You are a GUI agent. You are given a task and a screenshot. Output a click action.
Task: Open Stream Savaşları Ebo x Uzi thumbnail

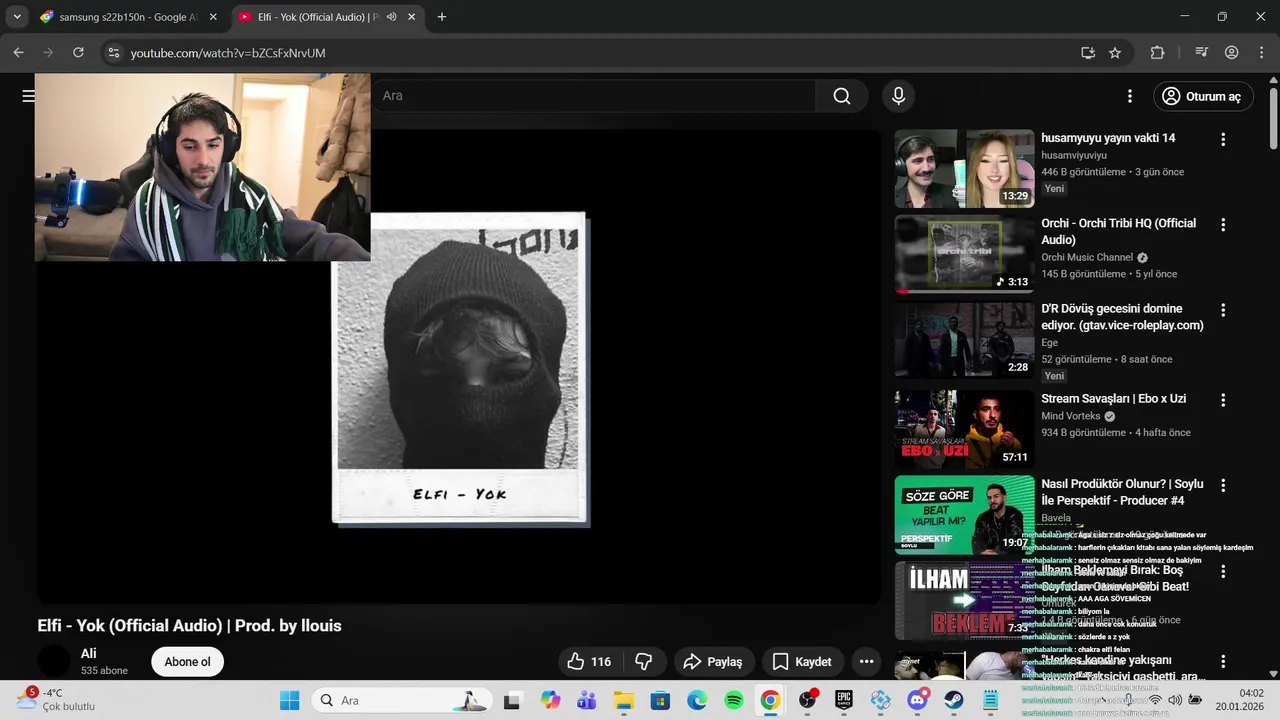964,430
